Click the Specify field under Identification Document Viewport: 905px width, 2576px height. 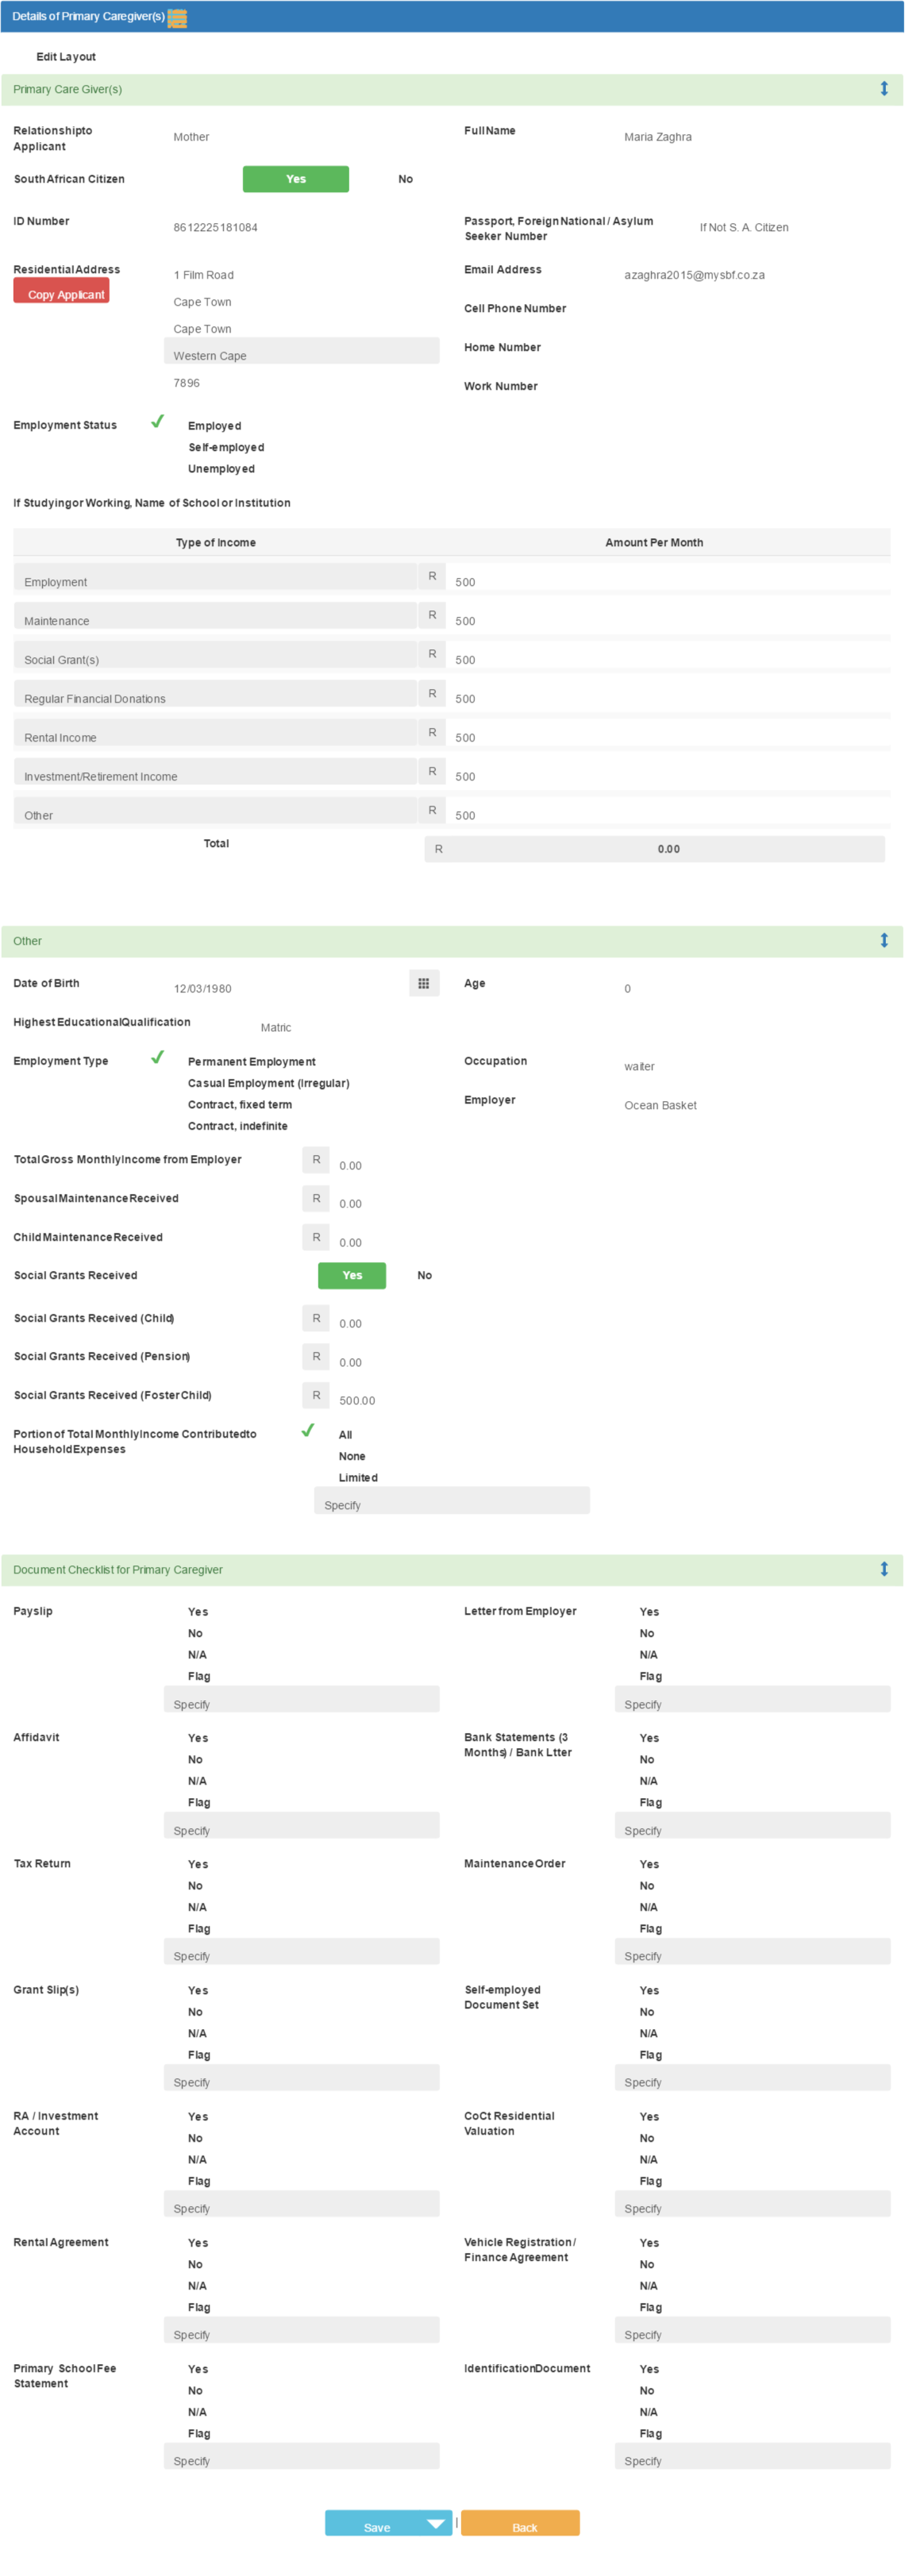pos(752,2457)
